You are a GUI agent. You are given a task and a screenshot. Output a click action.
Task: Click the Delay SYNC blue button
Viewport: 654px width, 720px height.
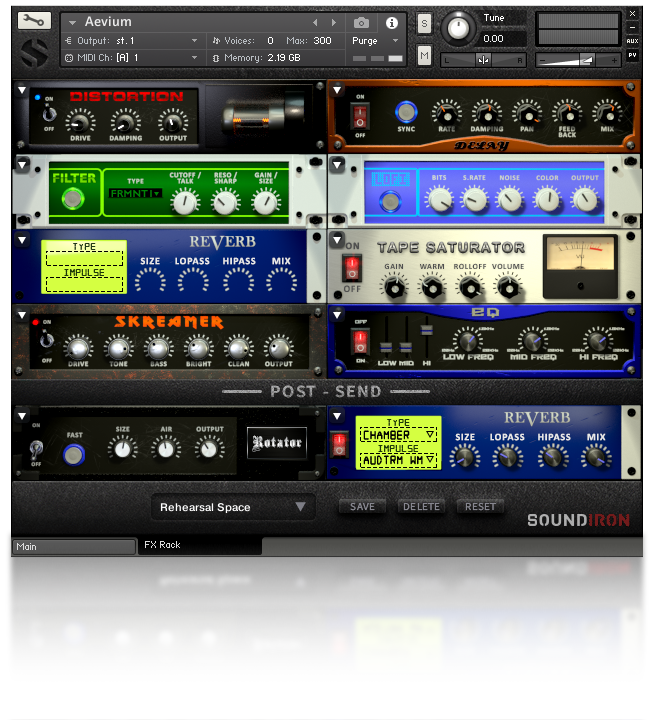405,111
